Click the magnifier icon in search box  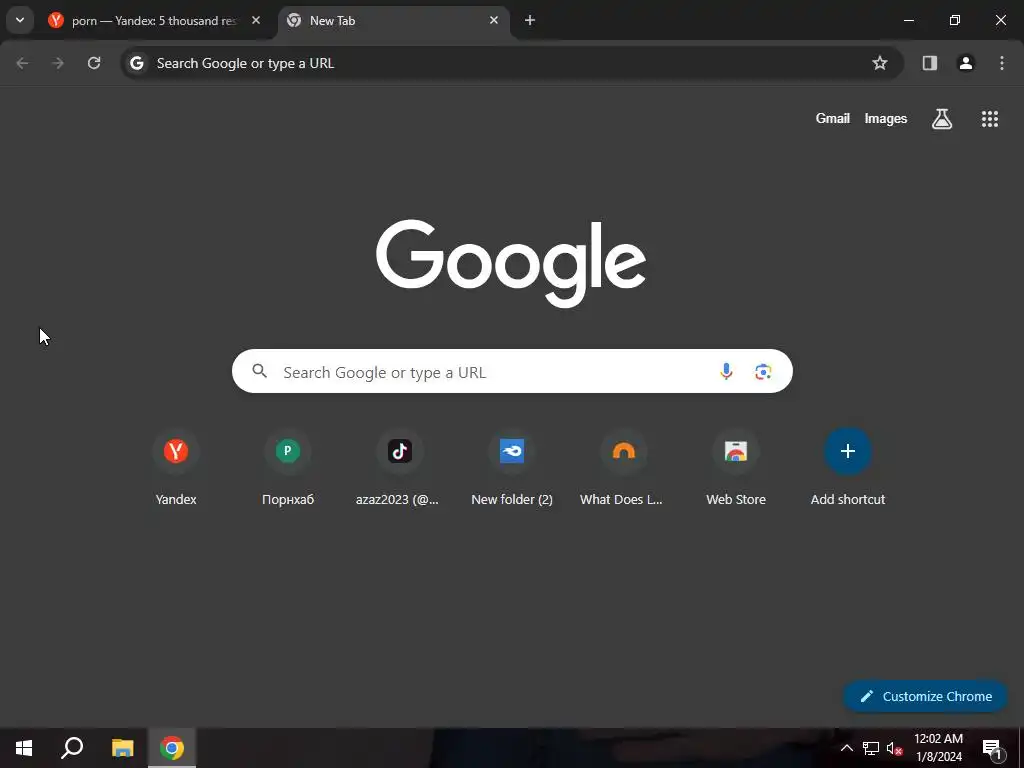point(260,371)
